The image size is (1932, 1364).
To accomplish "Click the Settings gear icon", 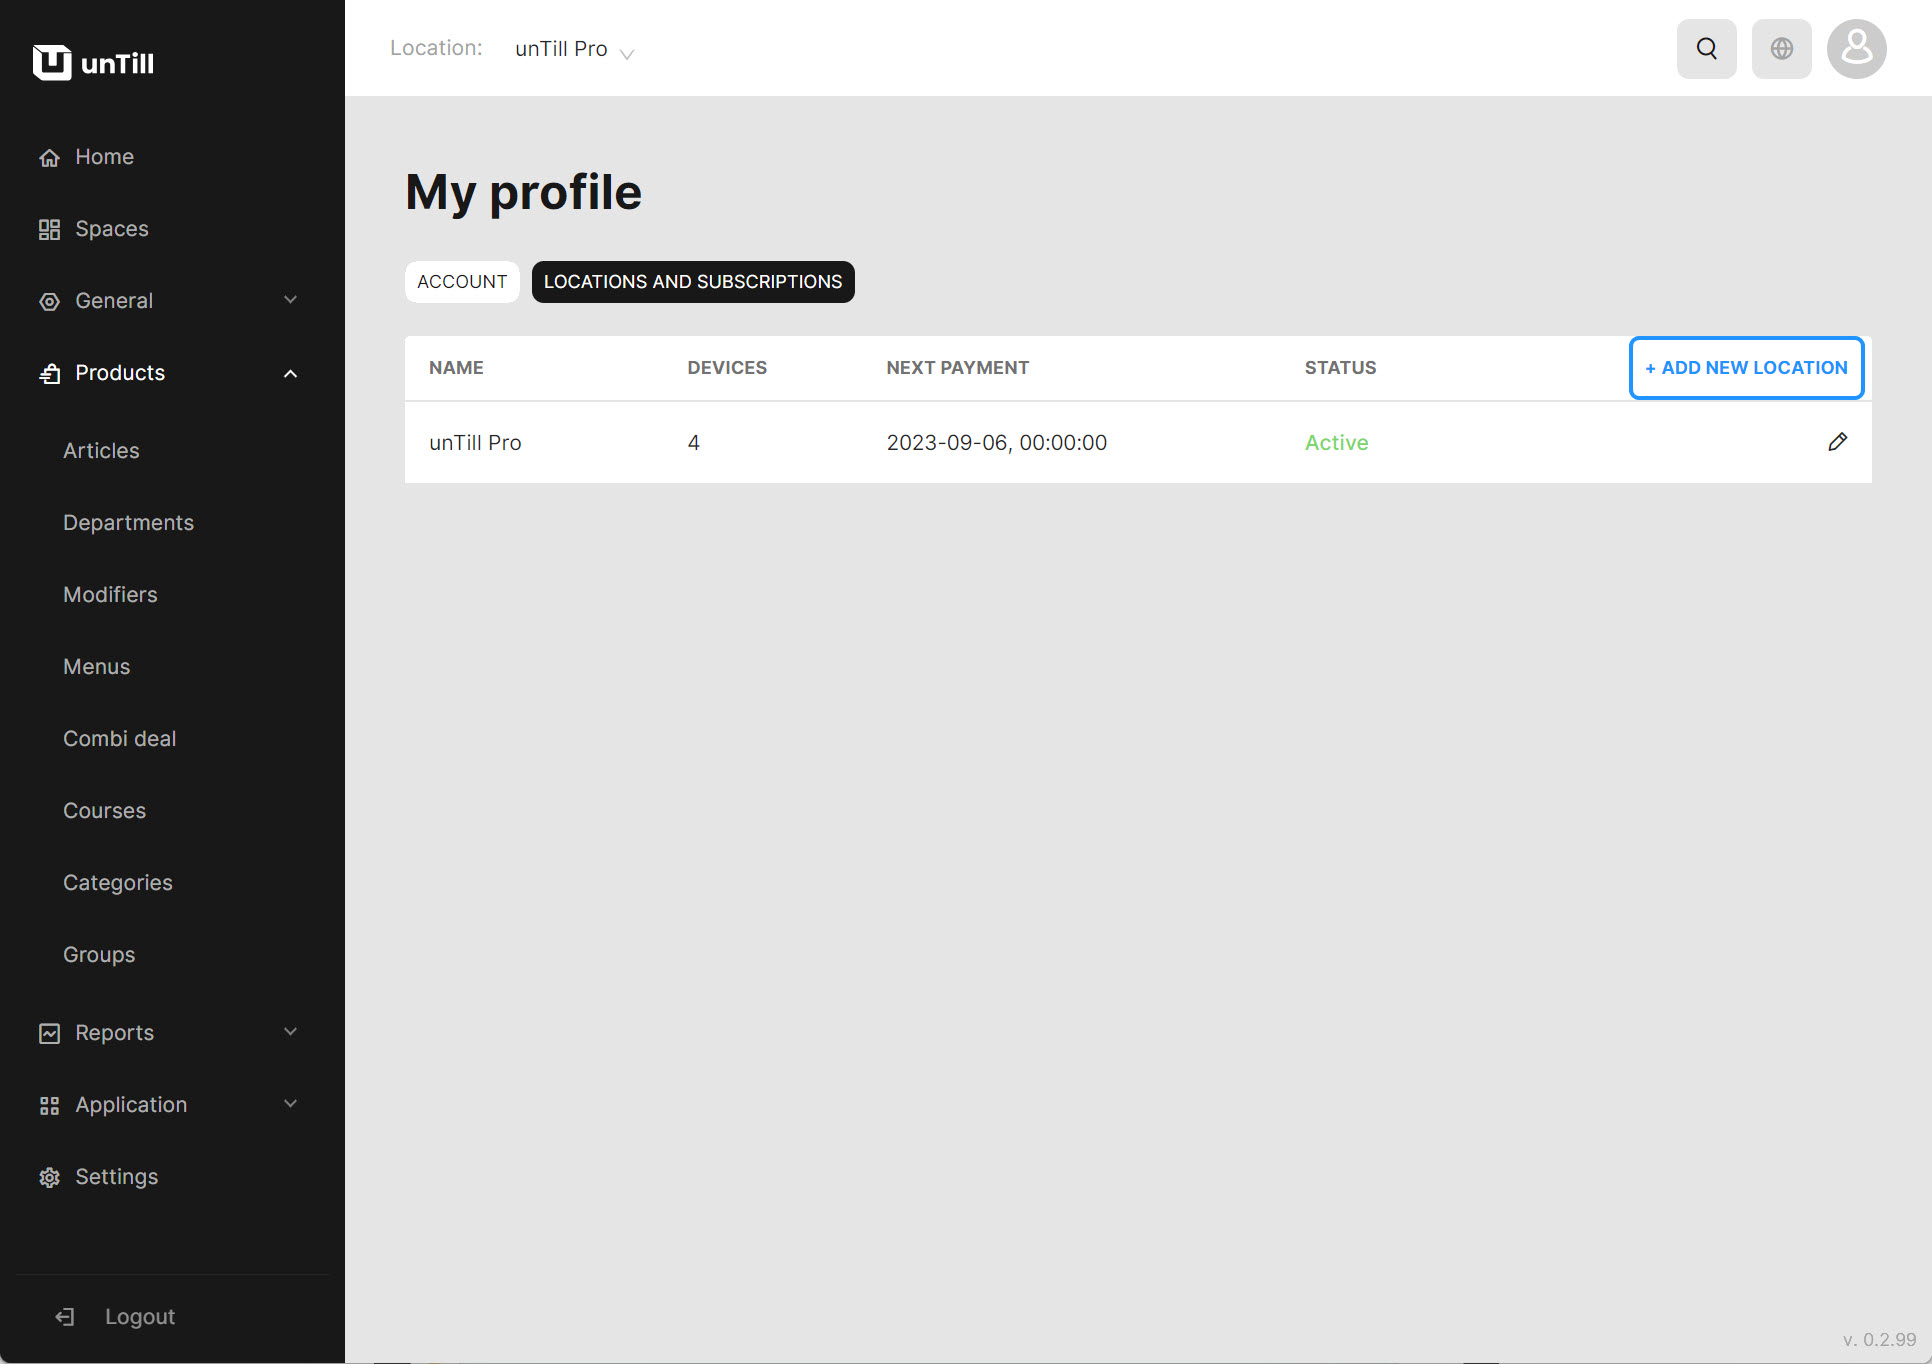I will point(49,1178).
